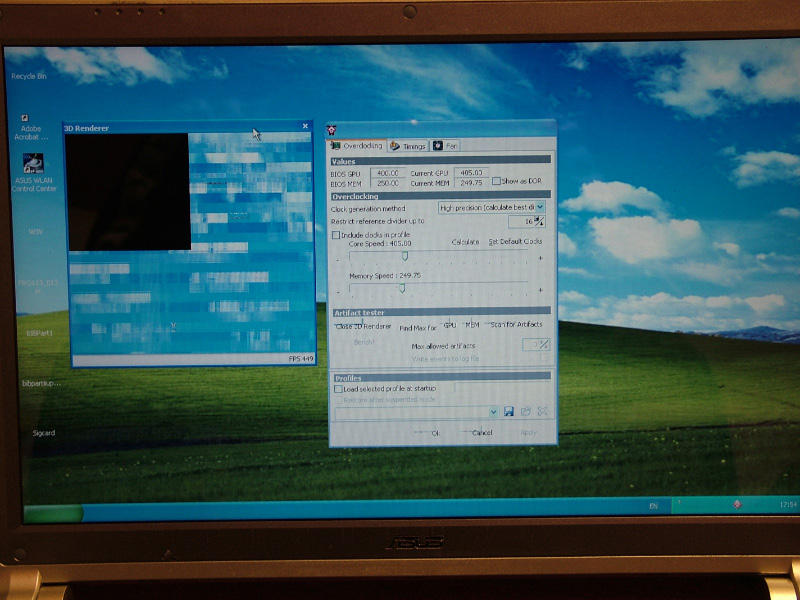Enable the Show as DDR checkbox

pyautogui.click(x=496, y=181)
